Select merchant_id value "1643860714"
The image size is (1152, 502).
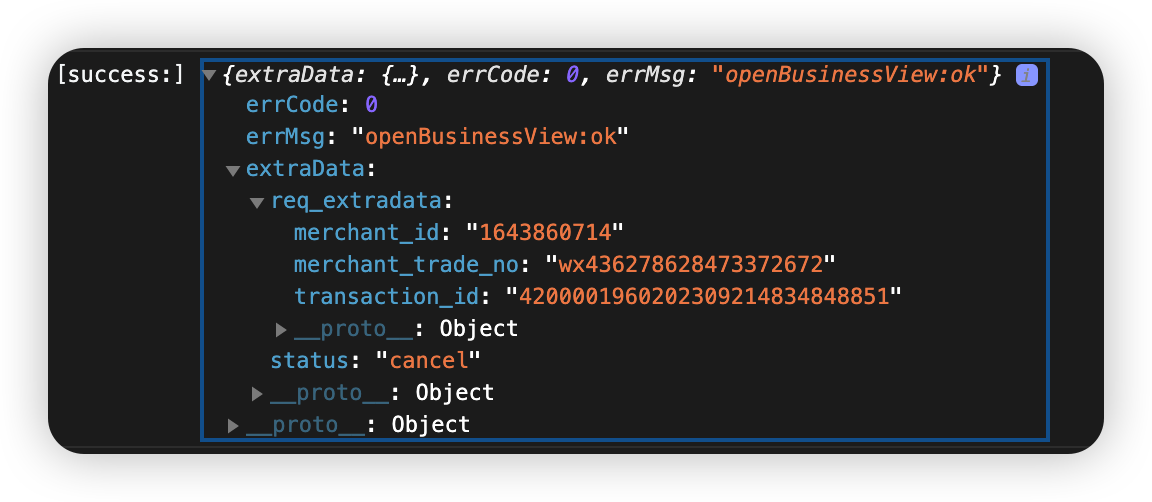point(545,233)
